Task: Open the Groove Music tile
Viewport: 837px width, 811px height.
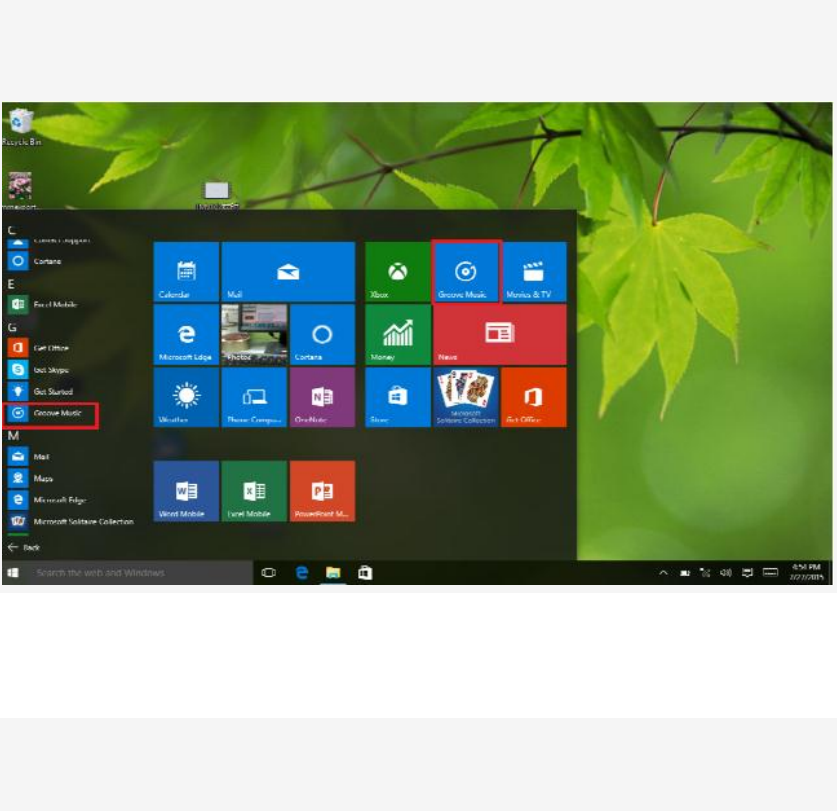Action: tap(465, 272)
